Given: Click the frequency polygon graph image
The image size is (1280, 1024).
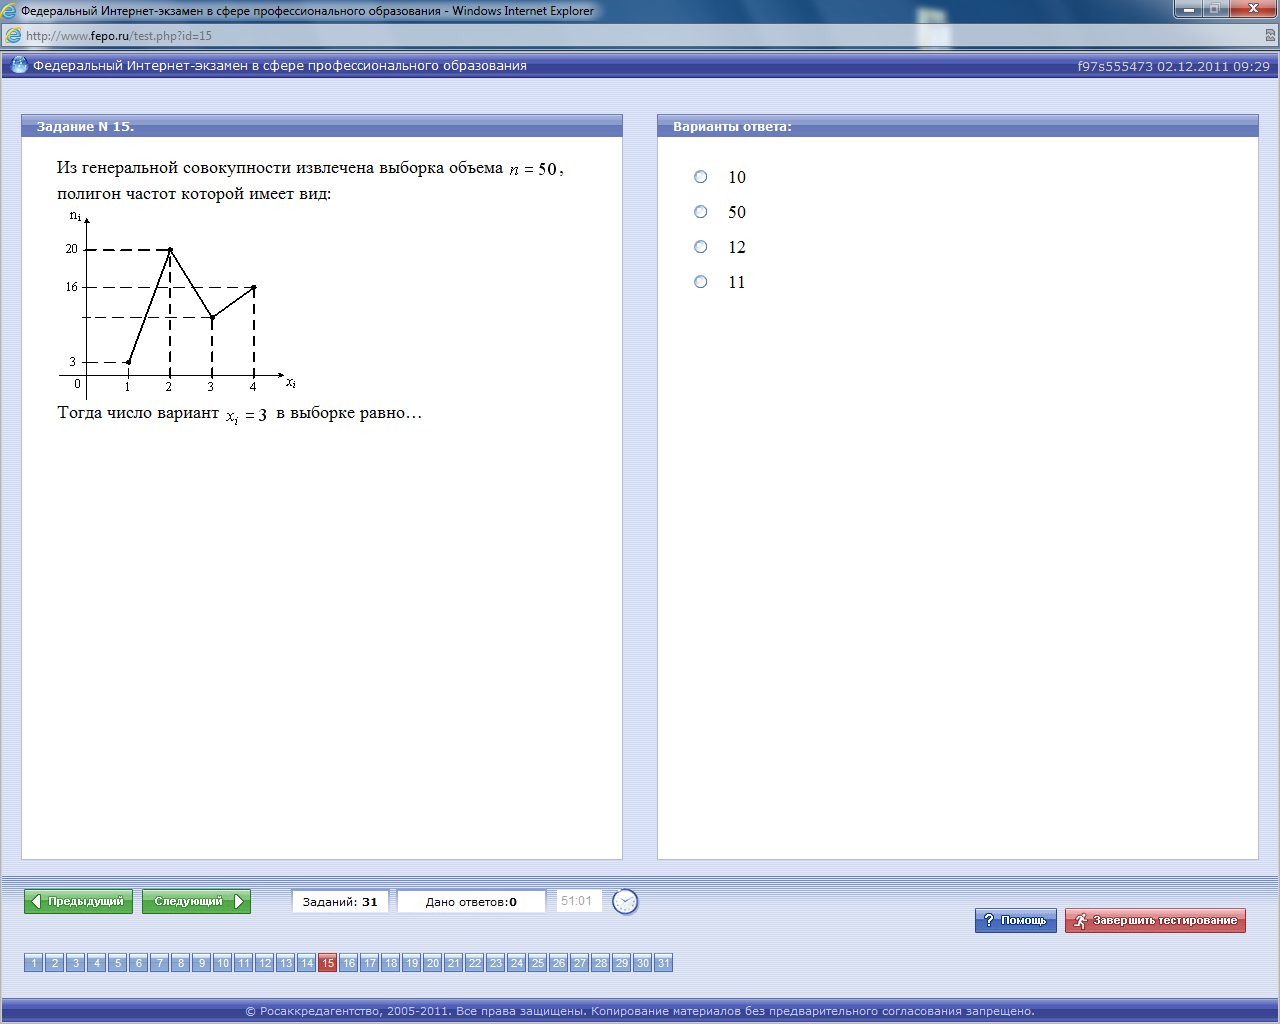Looking at the screenshot, I should [x=177, y=304].
